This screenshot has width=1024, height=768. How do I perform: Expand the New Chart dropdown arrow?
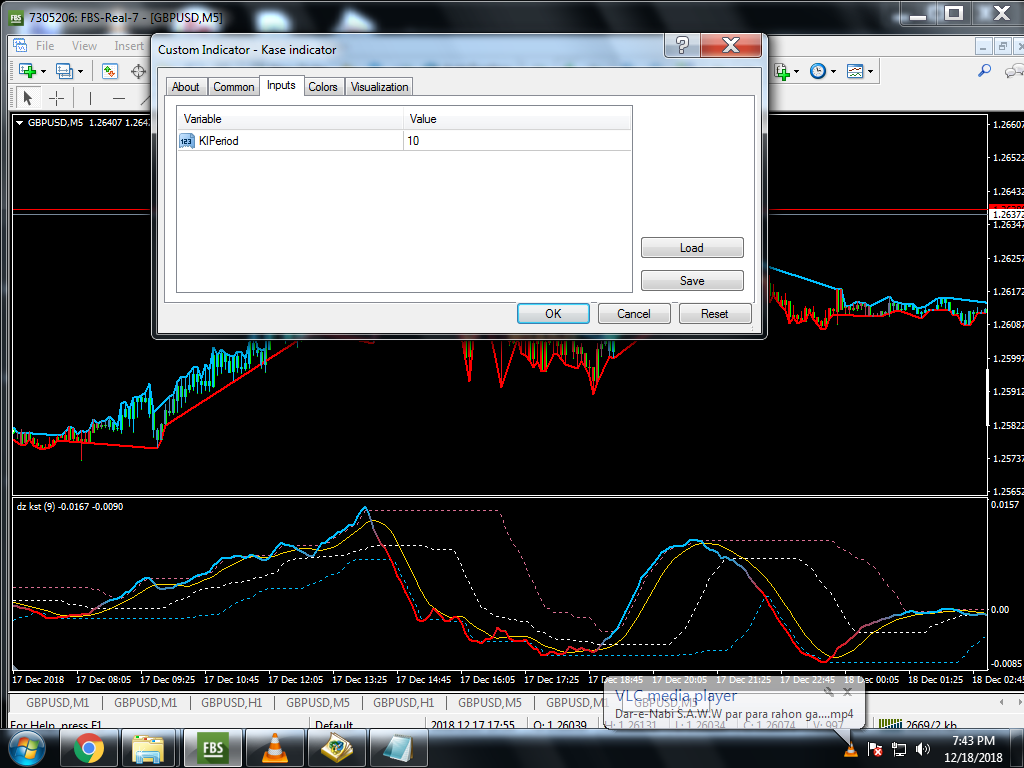coord(44,71)
